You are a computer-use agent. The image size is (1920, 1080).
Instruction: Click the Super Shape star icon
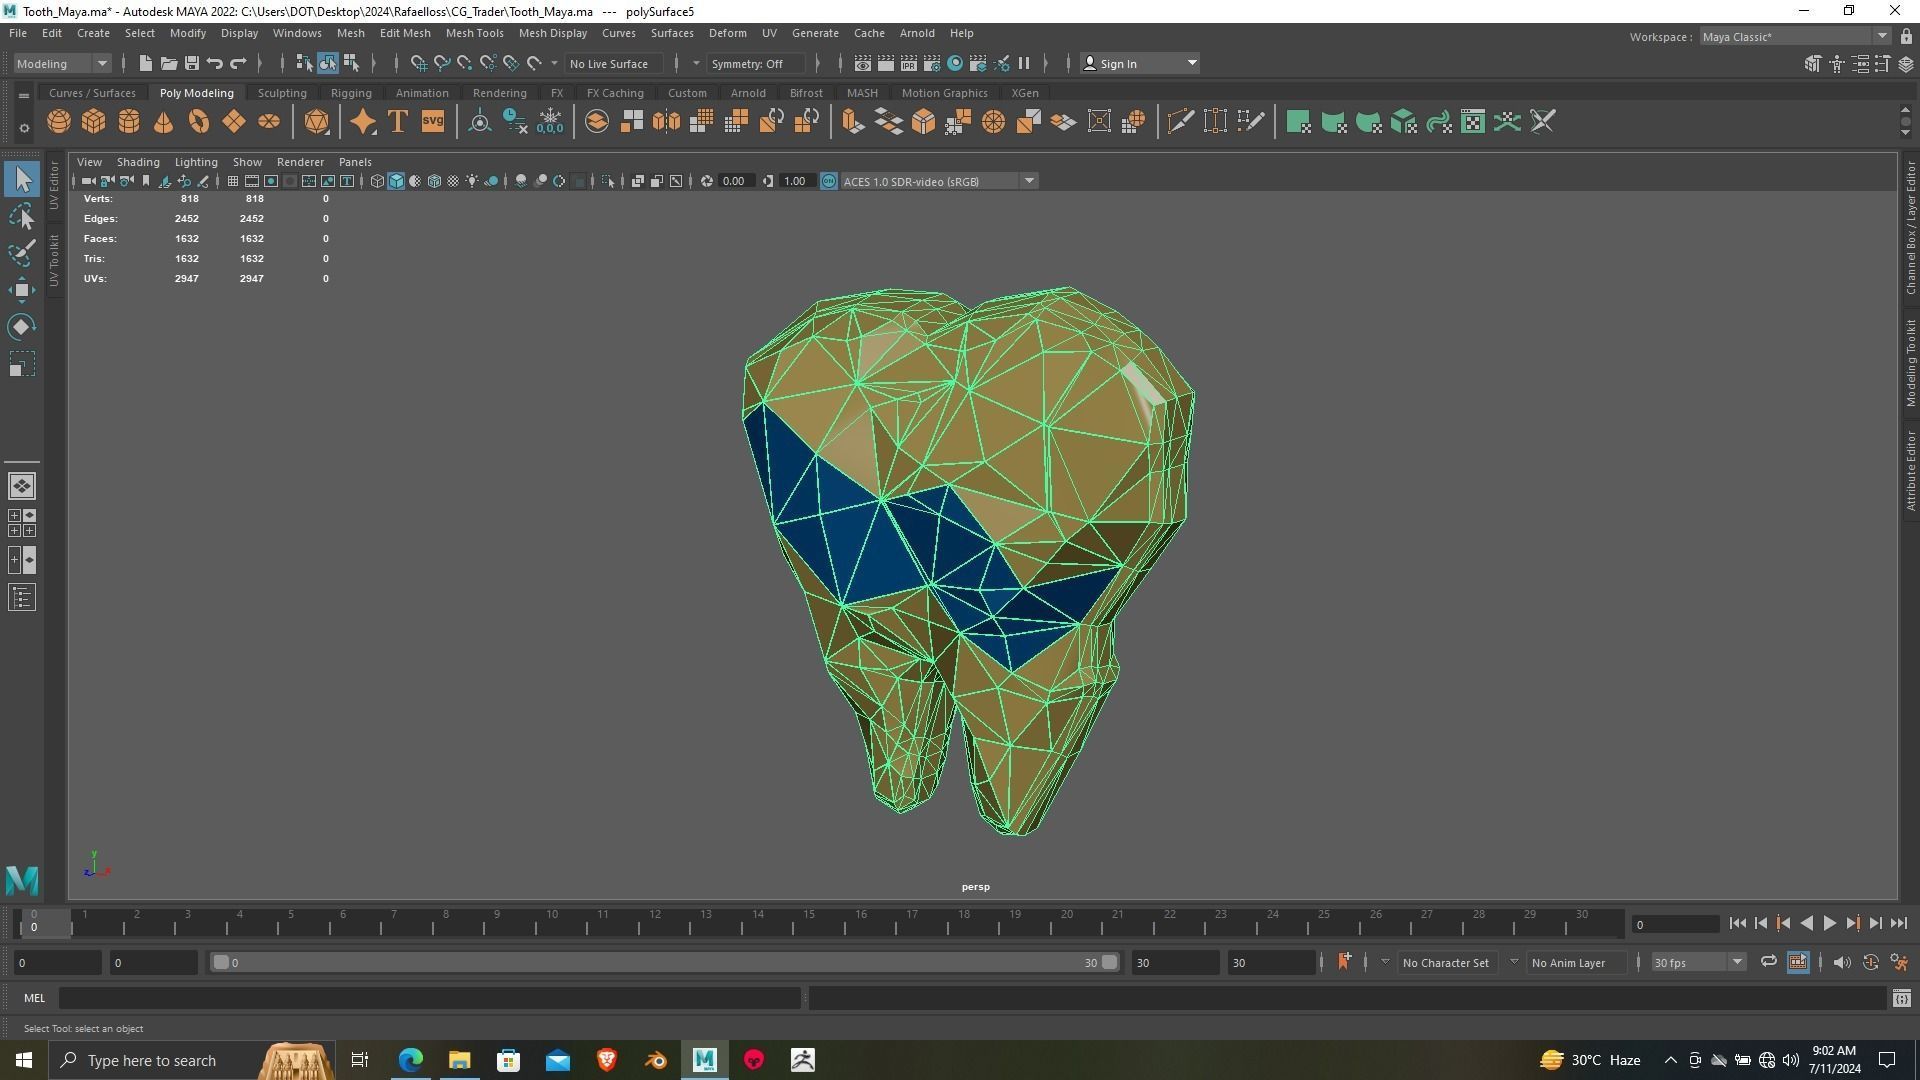tap(363, 122)
